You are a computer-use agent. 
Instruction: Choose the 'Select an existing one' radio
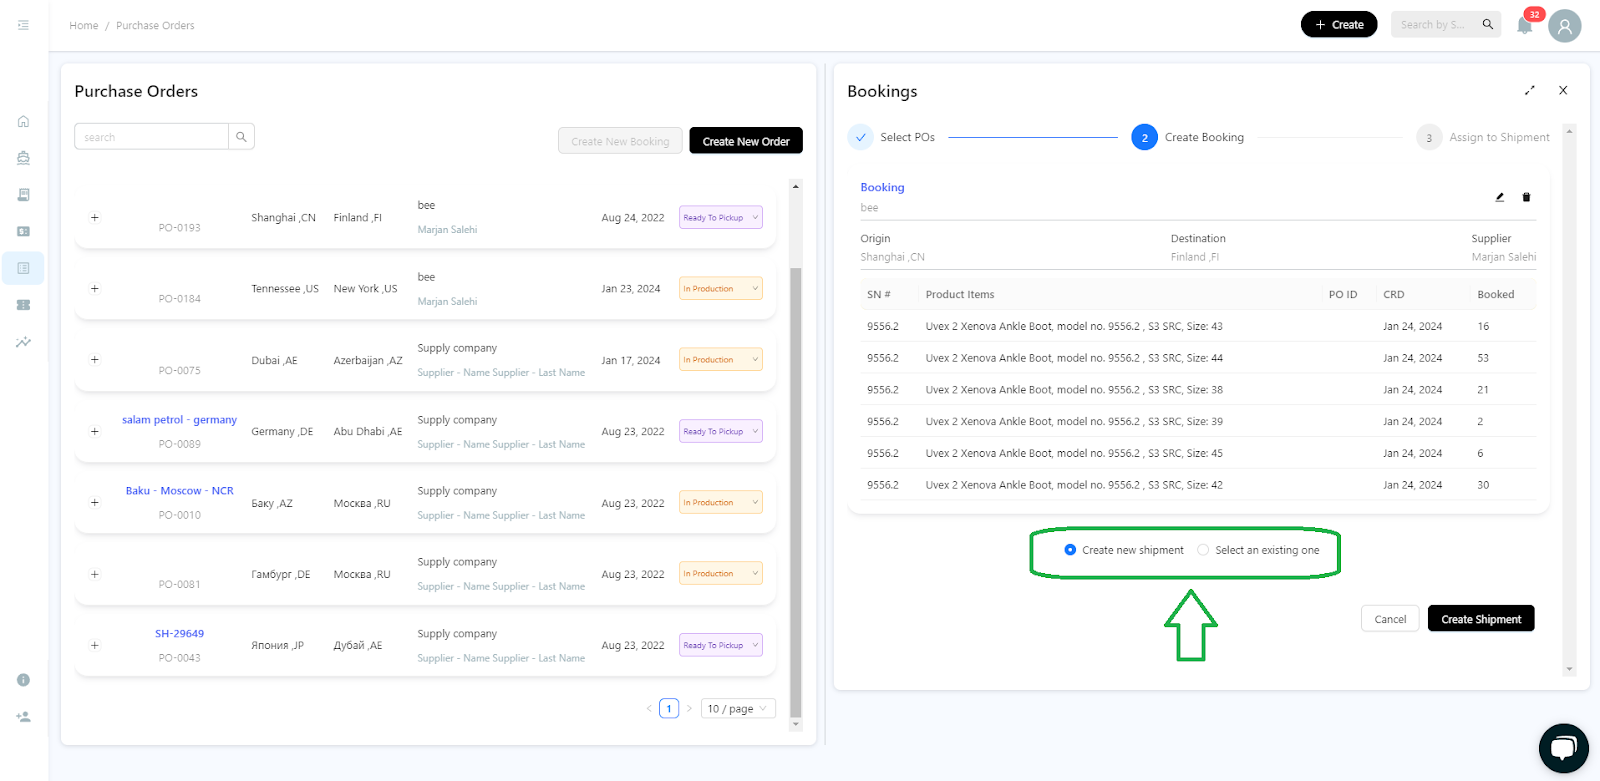tap(1203, 550)
